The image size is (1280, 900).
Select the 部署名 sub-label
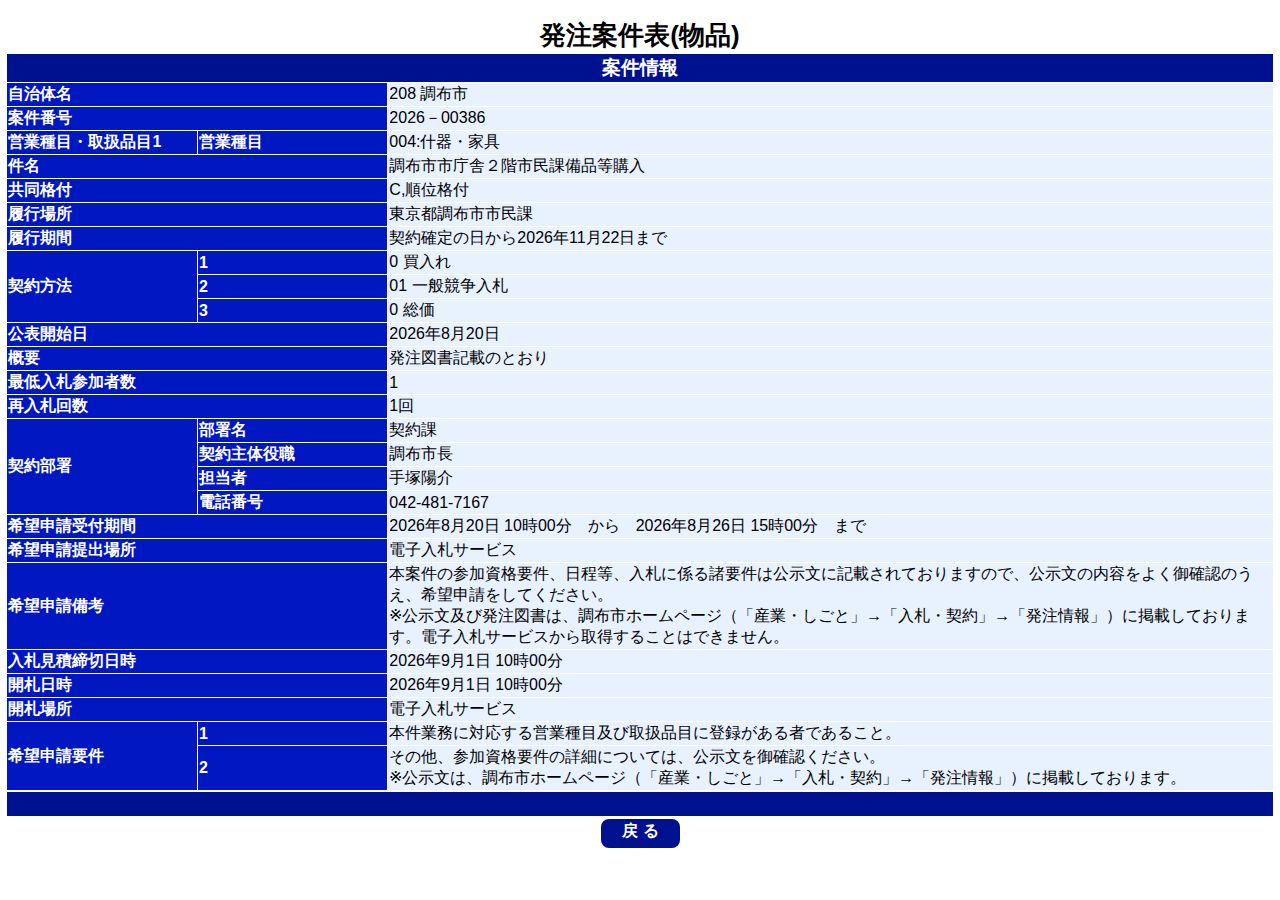point(292,430)
